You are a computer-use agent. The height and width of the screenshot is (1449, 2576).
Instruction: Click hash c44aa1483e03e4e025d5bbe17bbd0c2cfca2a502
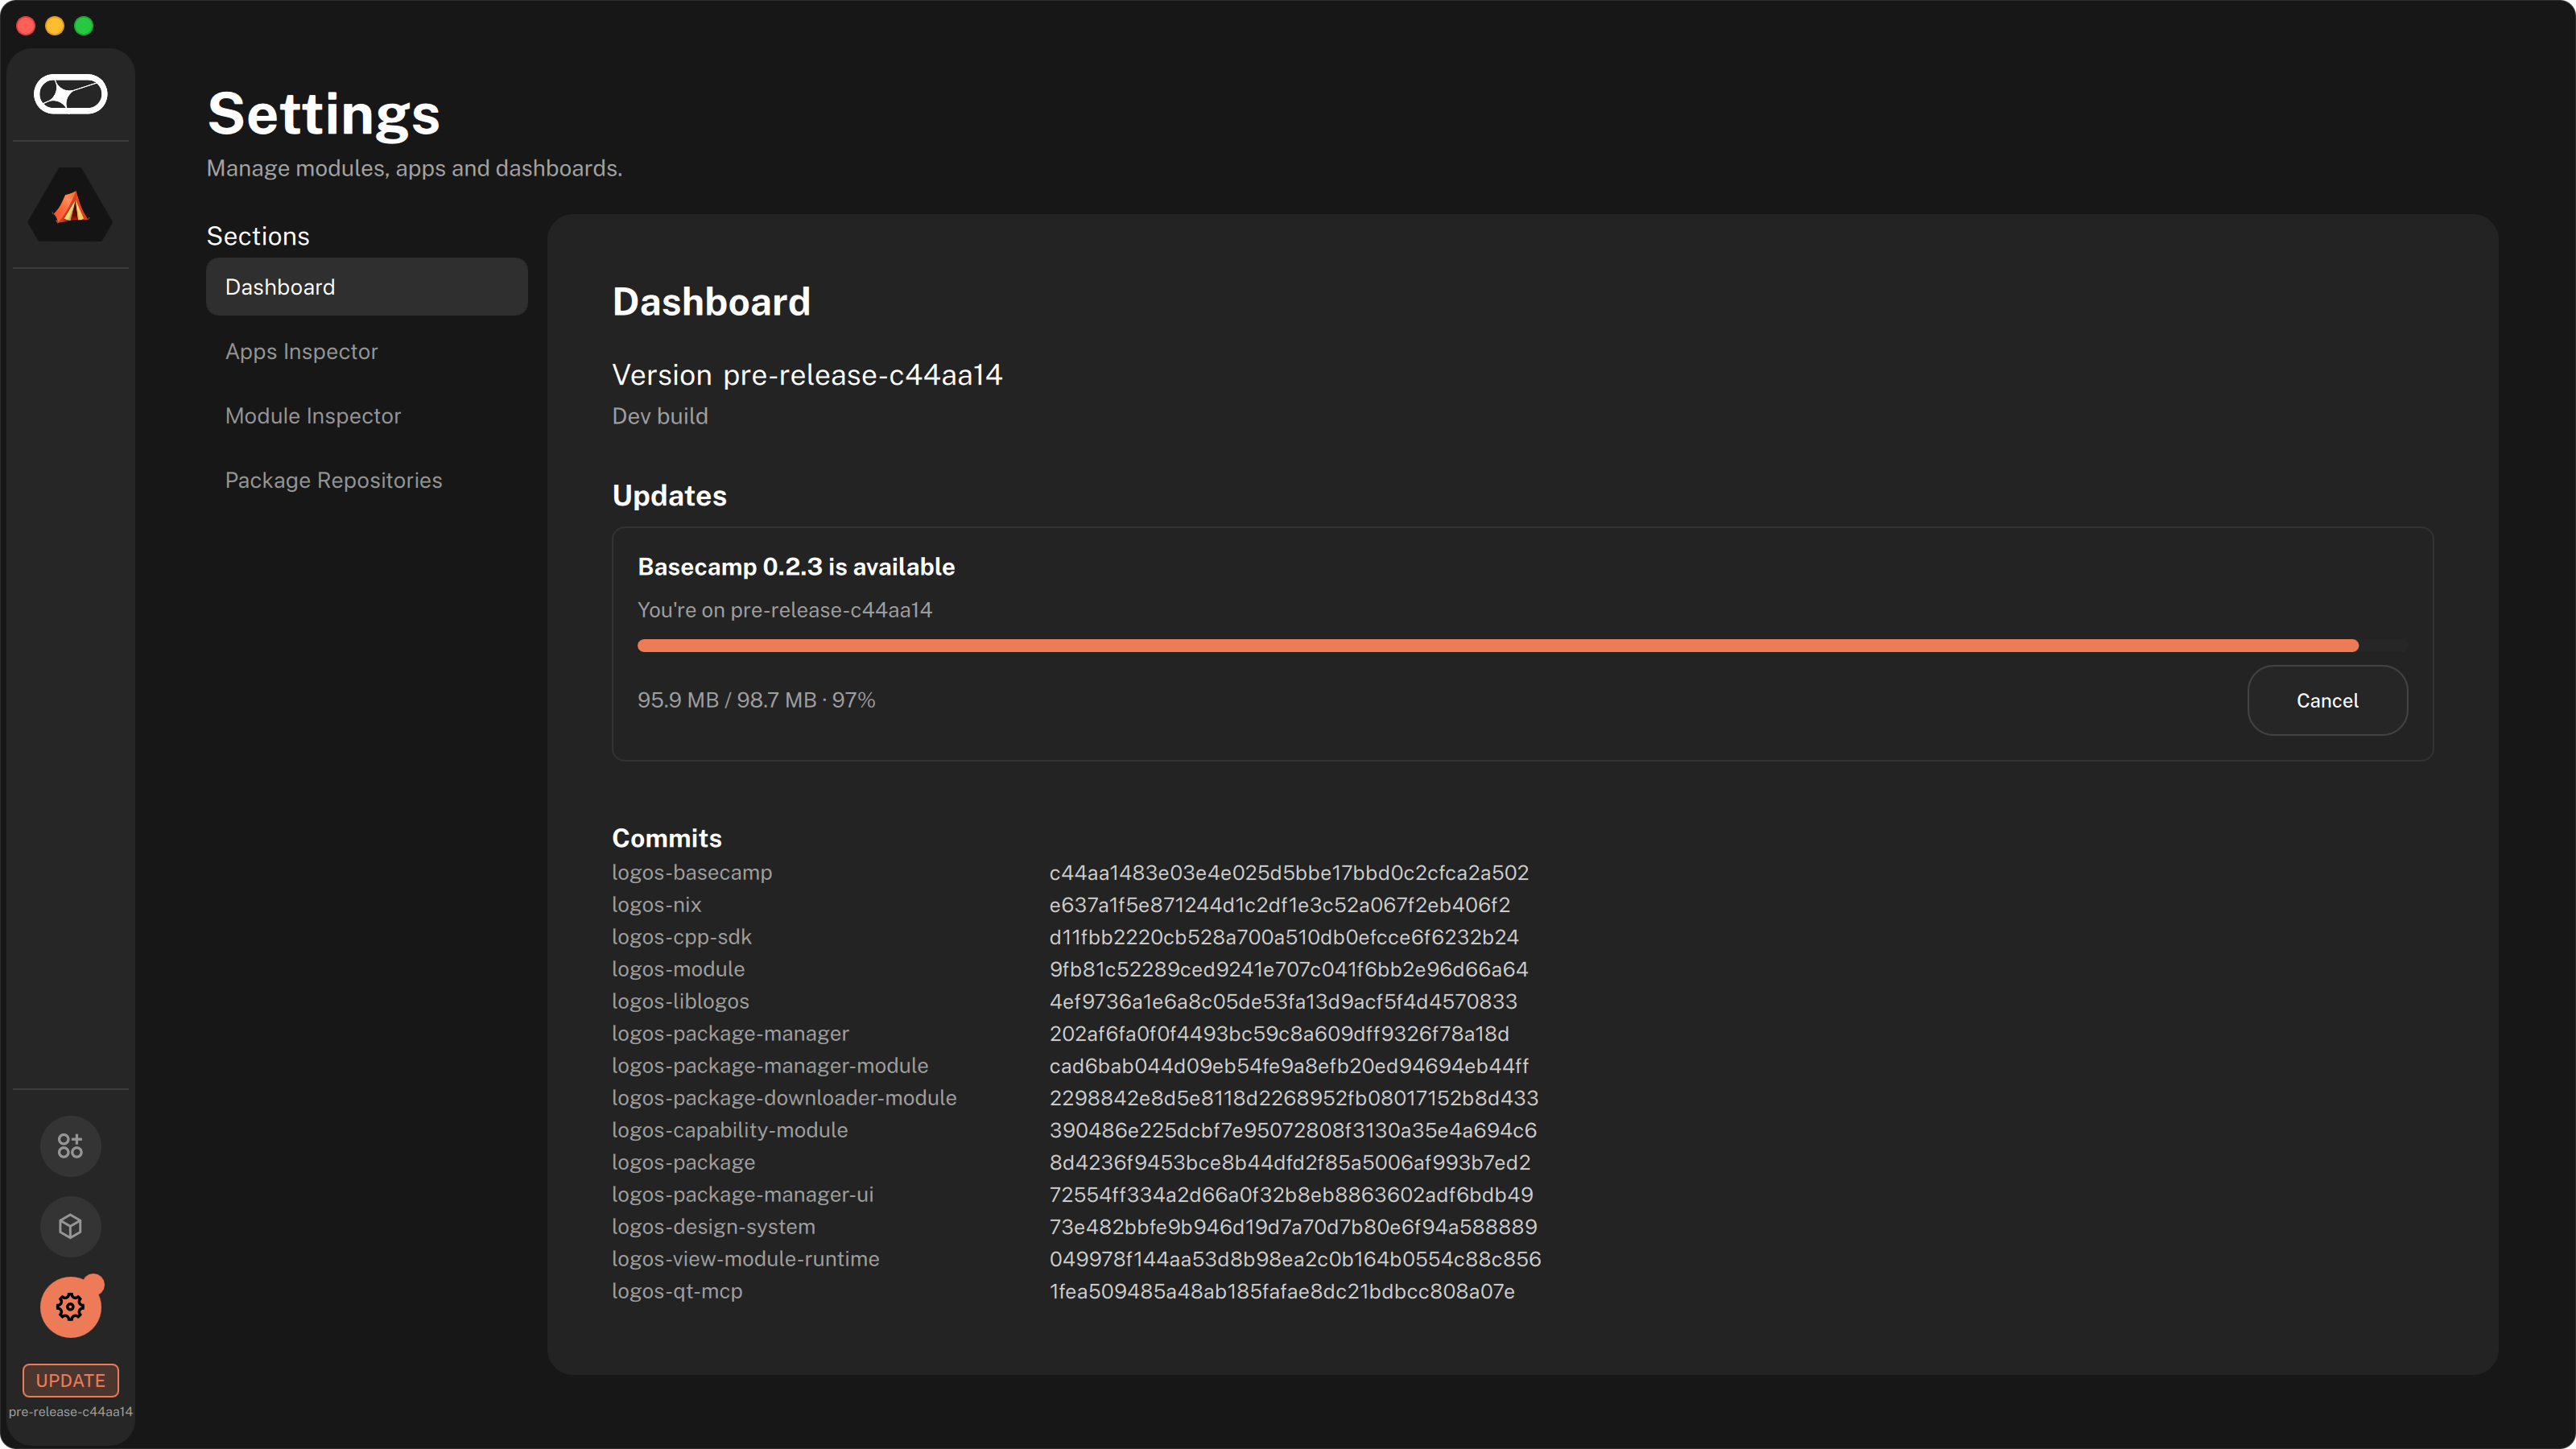coord(1289,872)
